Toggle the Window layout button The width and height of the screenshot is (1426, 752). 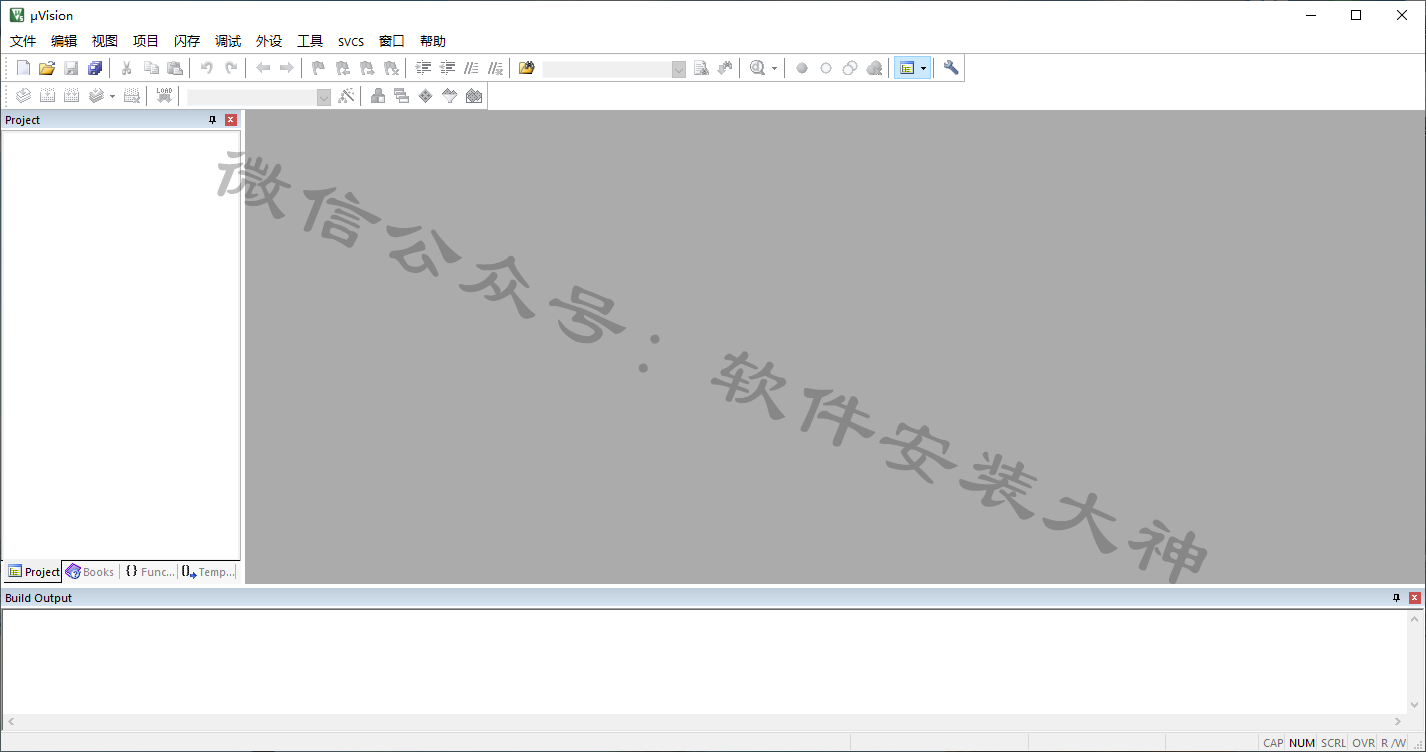pos(907,68)
